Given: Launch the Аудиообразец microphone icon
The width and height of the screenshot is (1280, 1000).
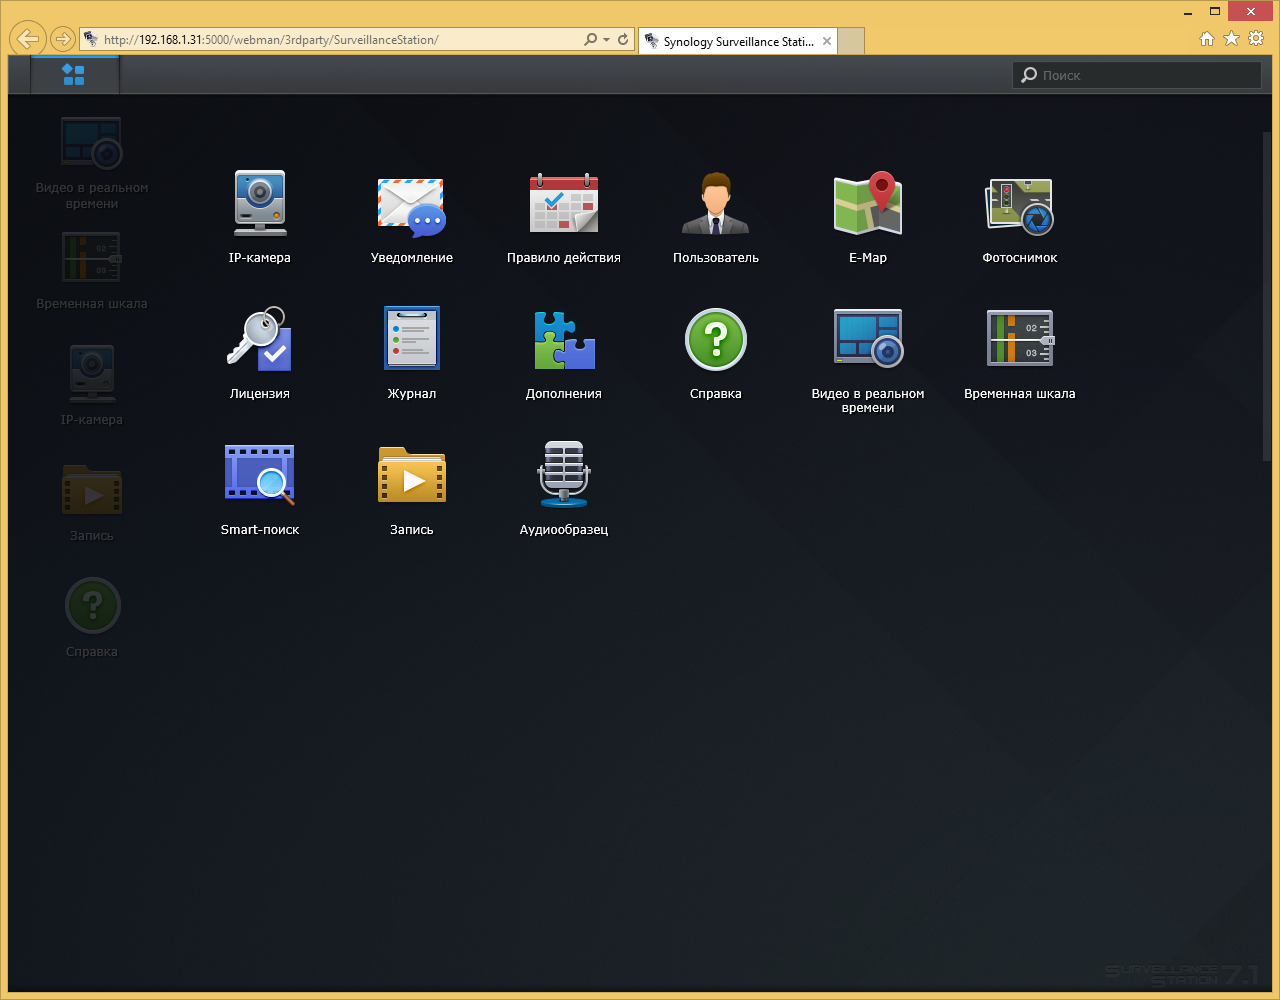Looking at the screenshot, I should point(564,474).
